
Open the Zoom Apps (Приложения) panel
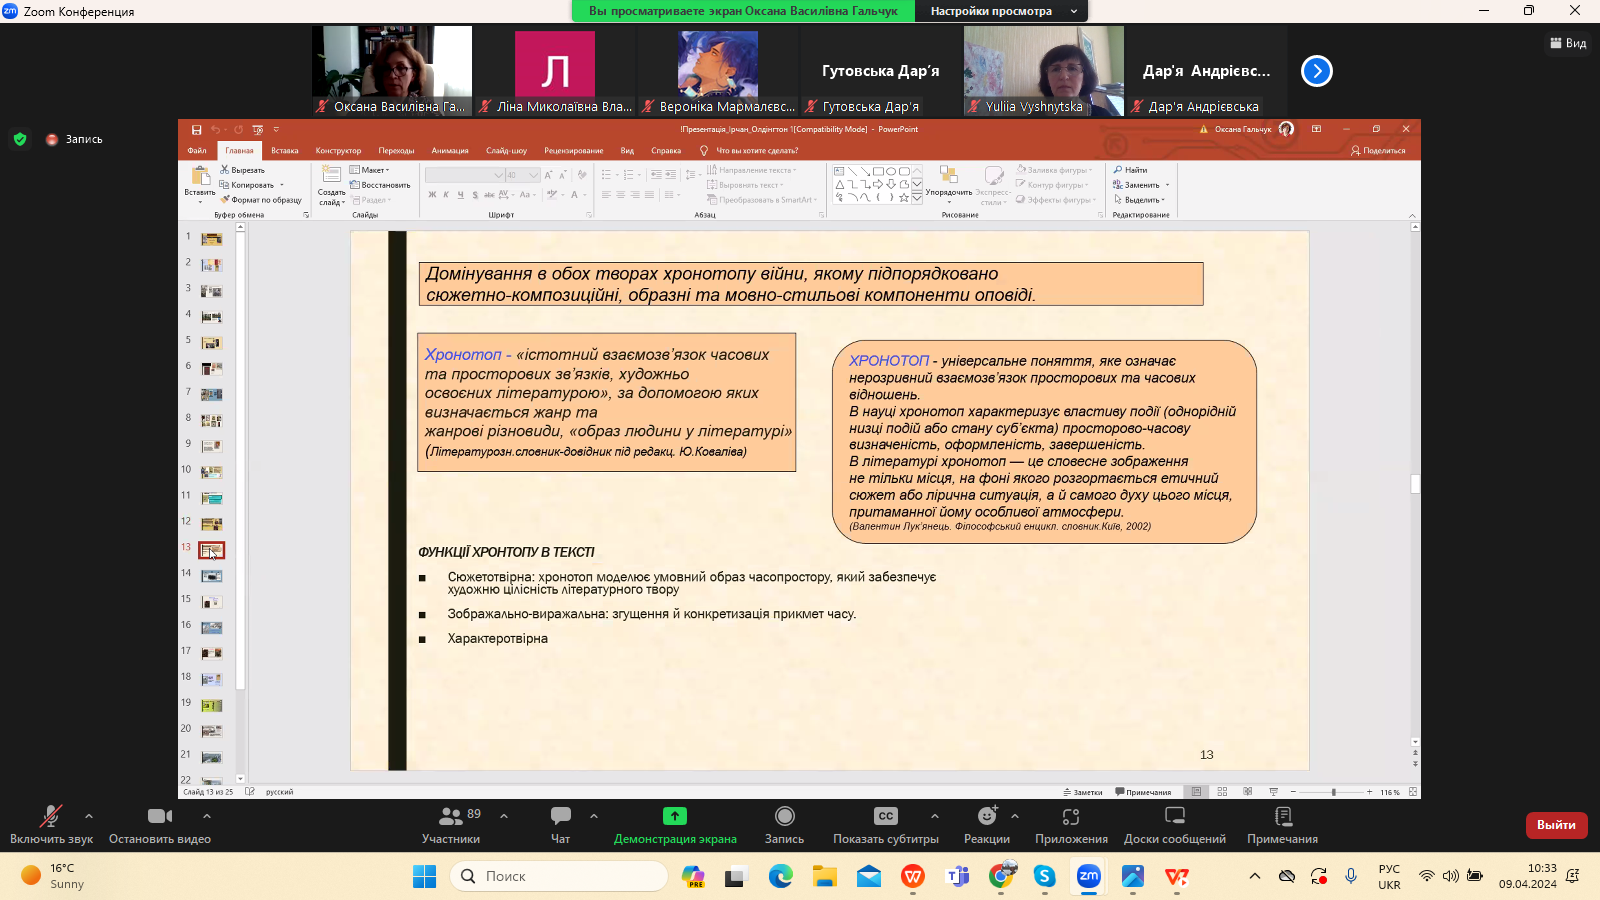click(x=1071, y=824)
